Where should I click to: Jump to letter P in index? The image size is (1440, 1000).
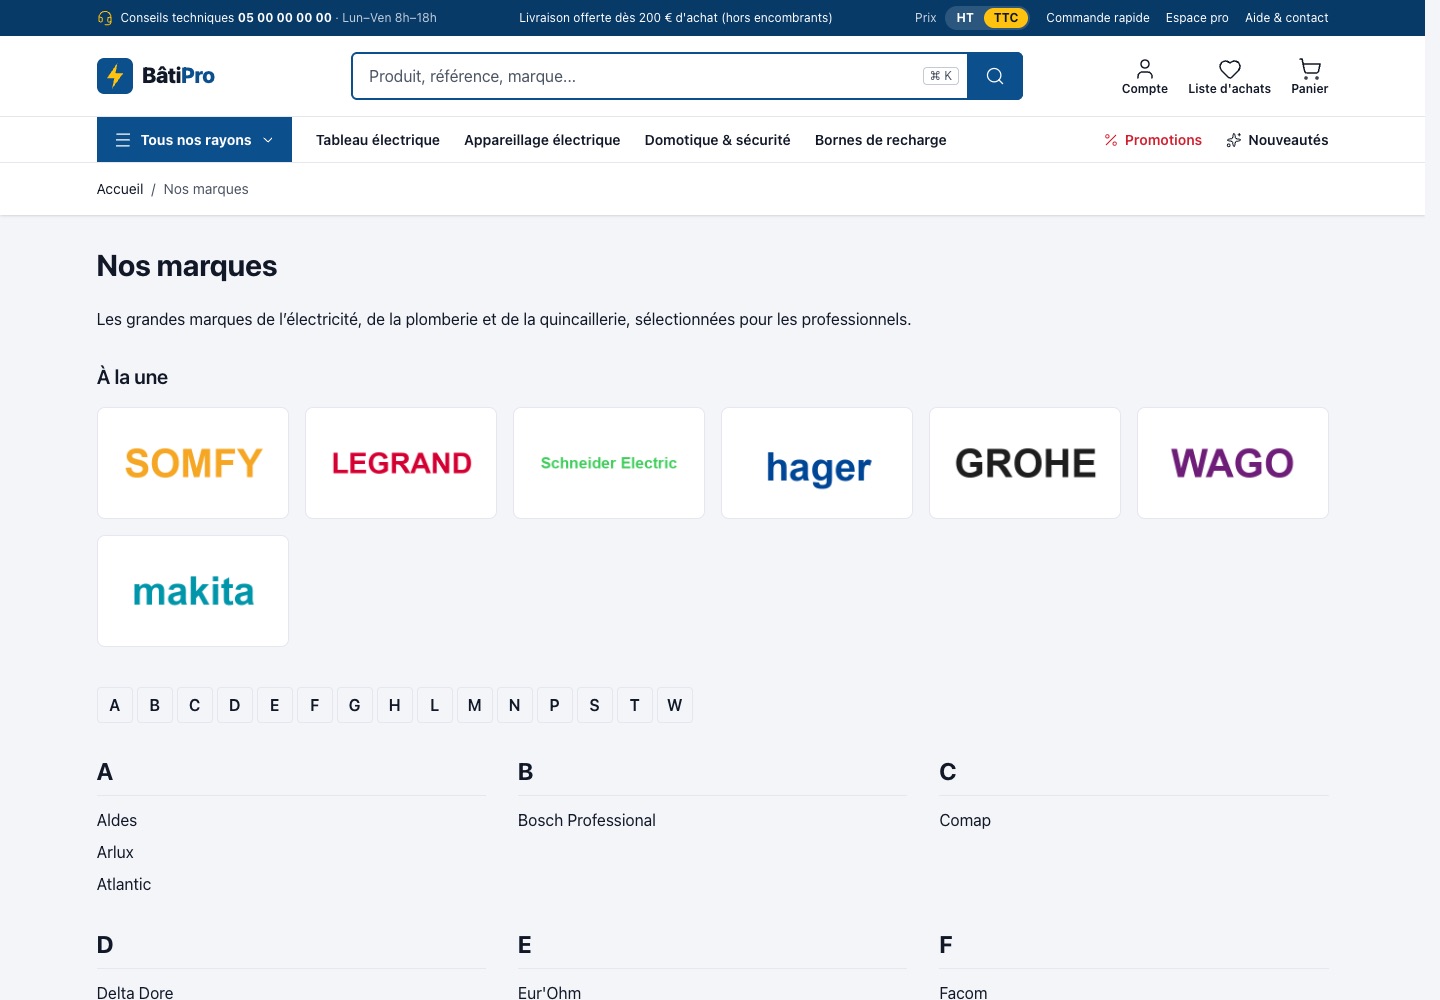click(555, 705)
